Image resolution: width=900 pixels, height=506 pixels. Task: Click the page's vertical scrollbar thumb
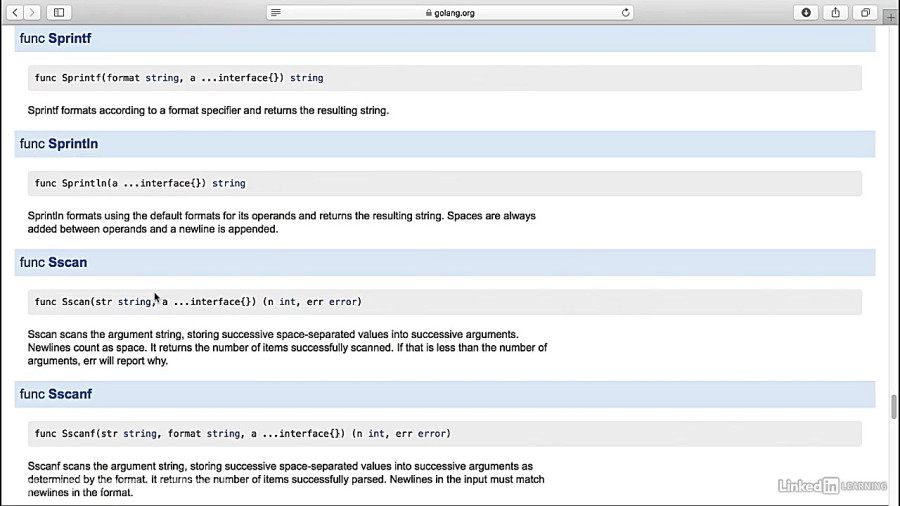tap(893, 407)
